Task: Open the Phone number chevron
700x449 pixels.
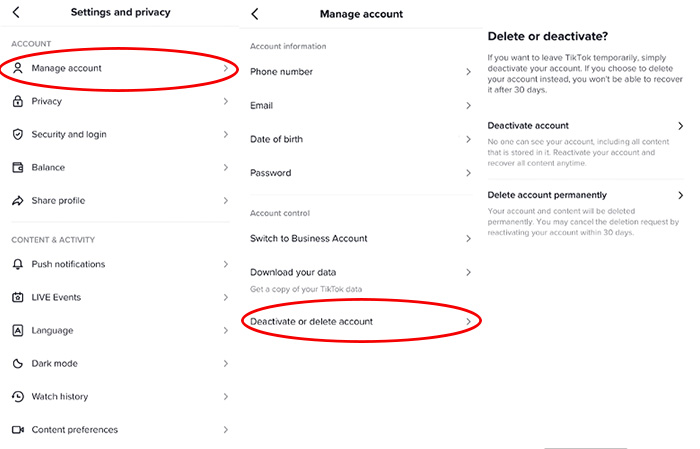Action: (x=468, y=71)
